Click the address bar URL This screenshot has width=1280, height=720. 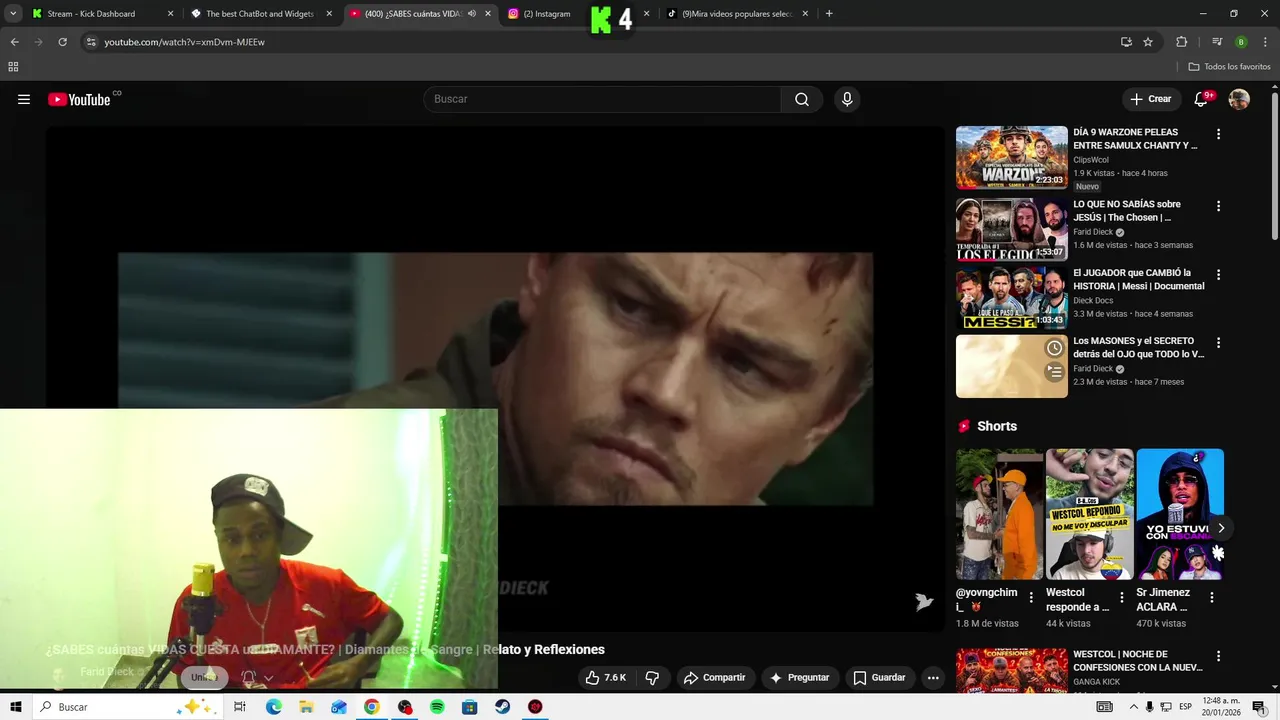click(x=184, y=42)
